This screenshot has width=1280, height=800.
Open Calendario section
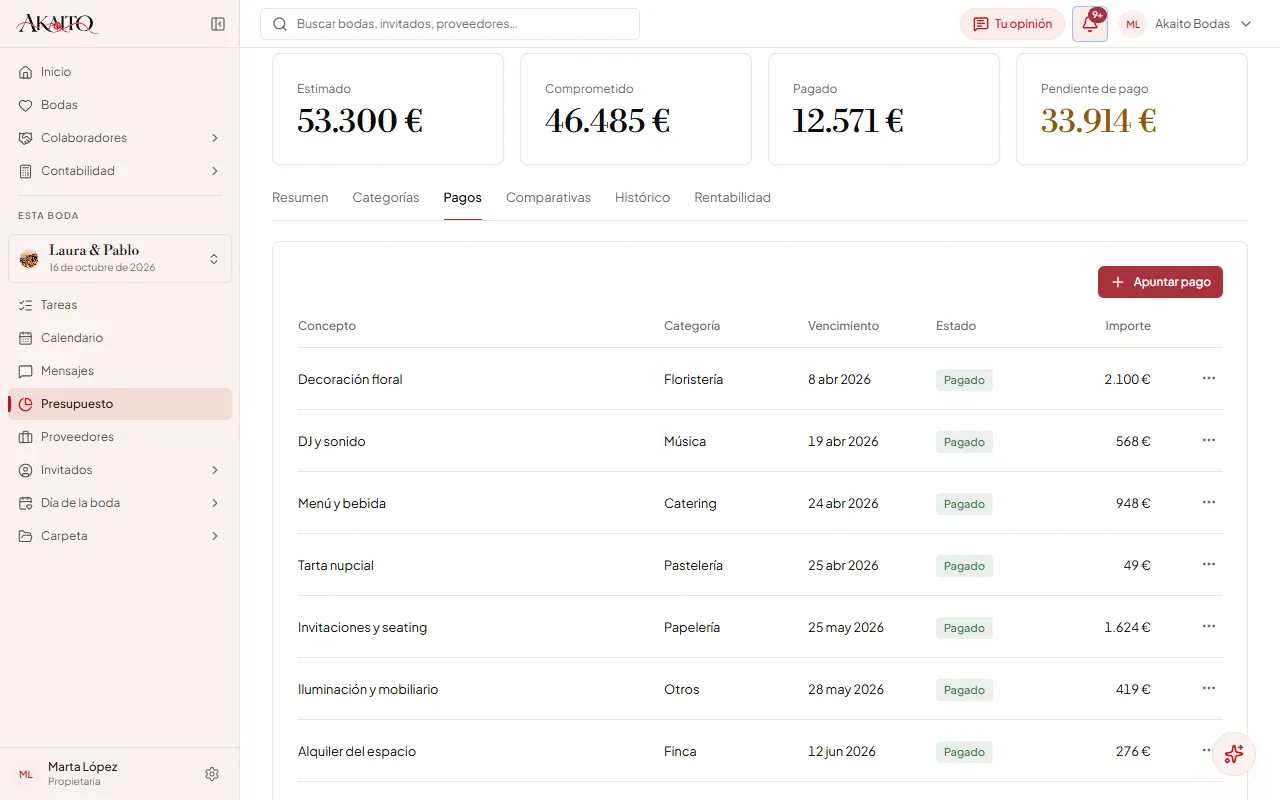point(120,338)
